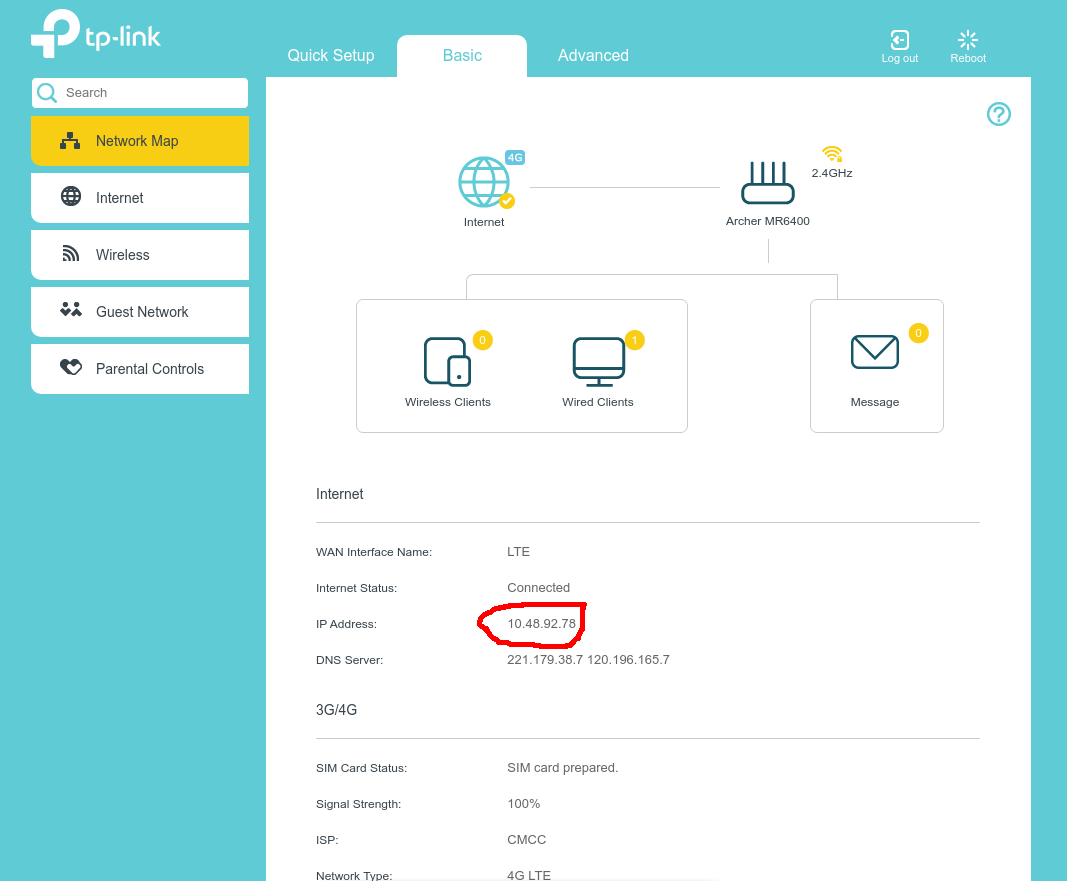Click the 4G badge on Internet globe
The image size is (1067, 881).
click(514, 157)
